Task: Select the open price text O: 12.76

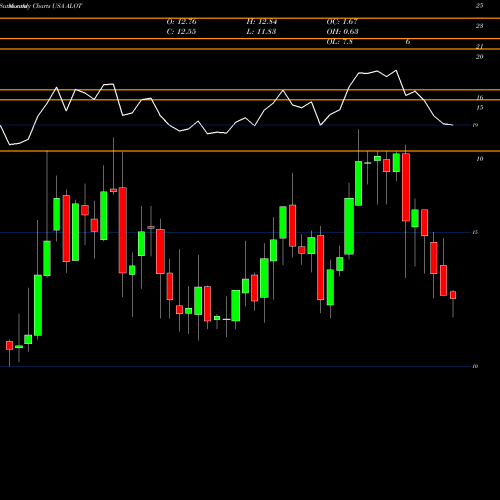Action: (181, 22)
